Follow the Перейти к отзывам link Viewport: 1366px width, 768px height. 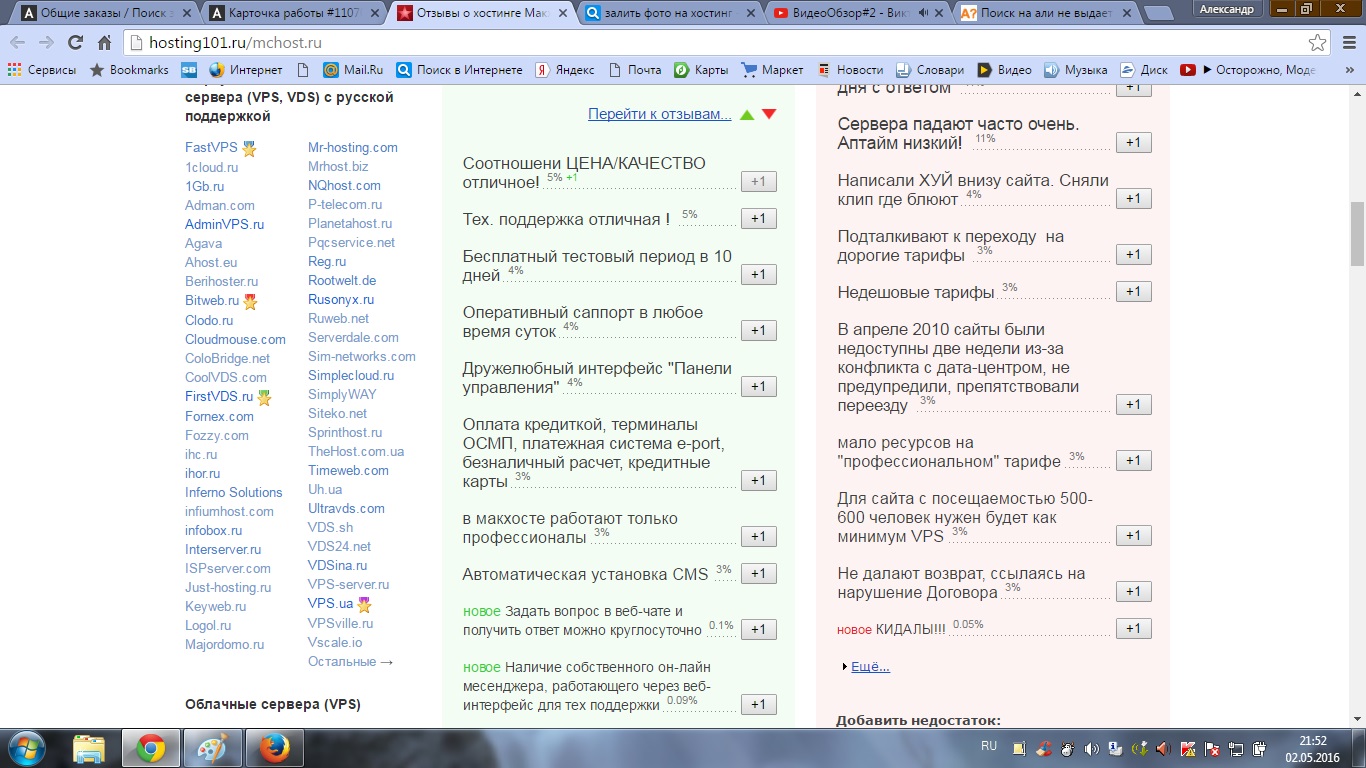pyautogui.click(x=660, y=114)
